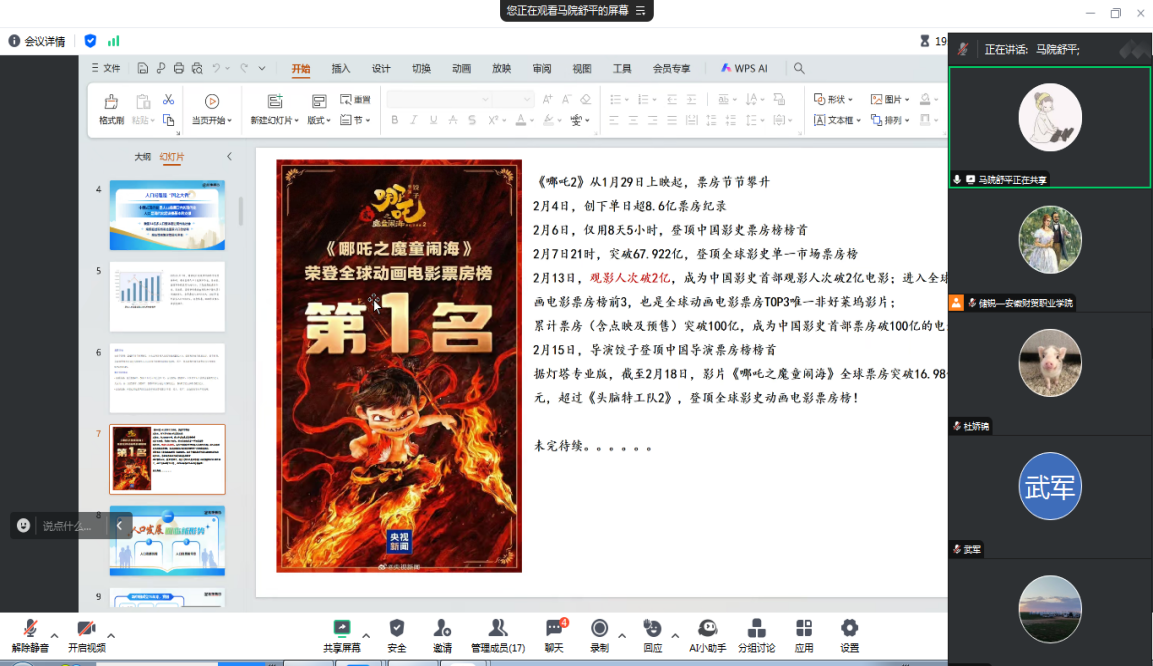
Task: Check the green network signal indicator
Action: click(114, 41)
